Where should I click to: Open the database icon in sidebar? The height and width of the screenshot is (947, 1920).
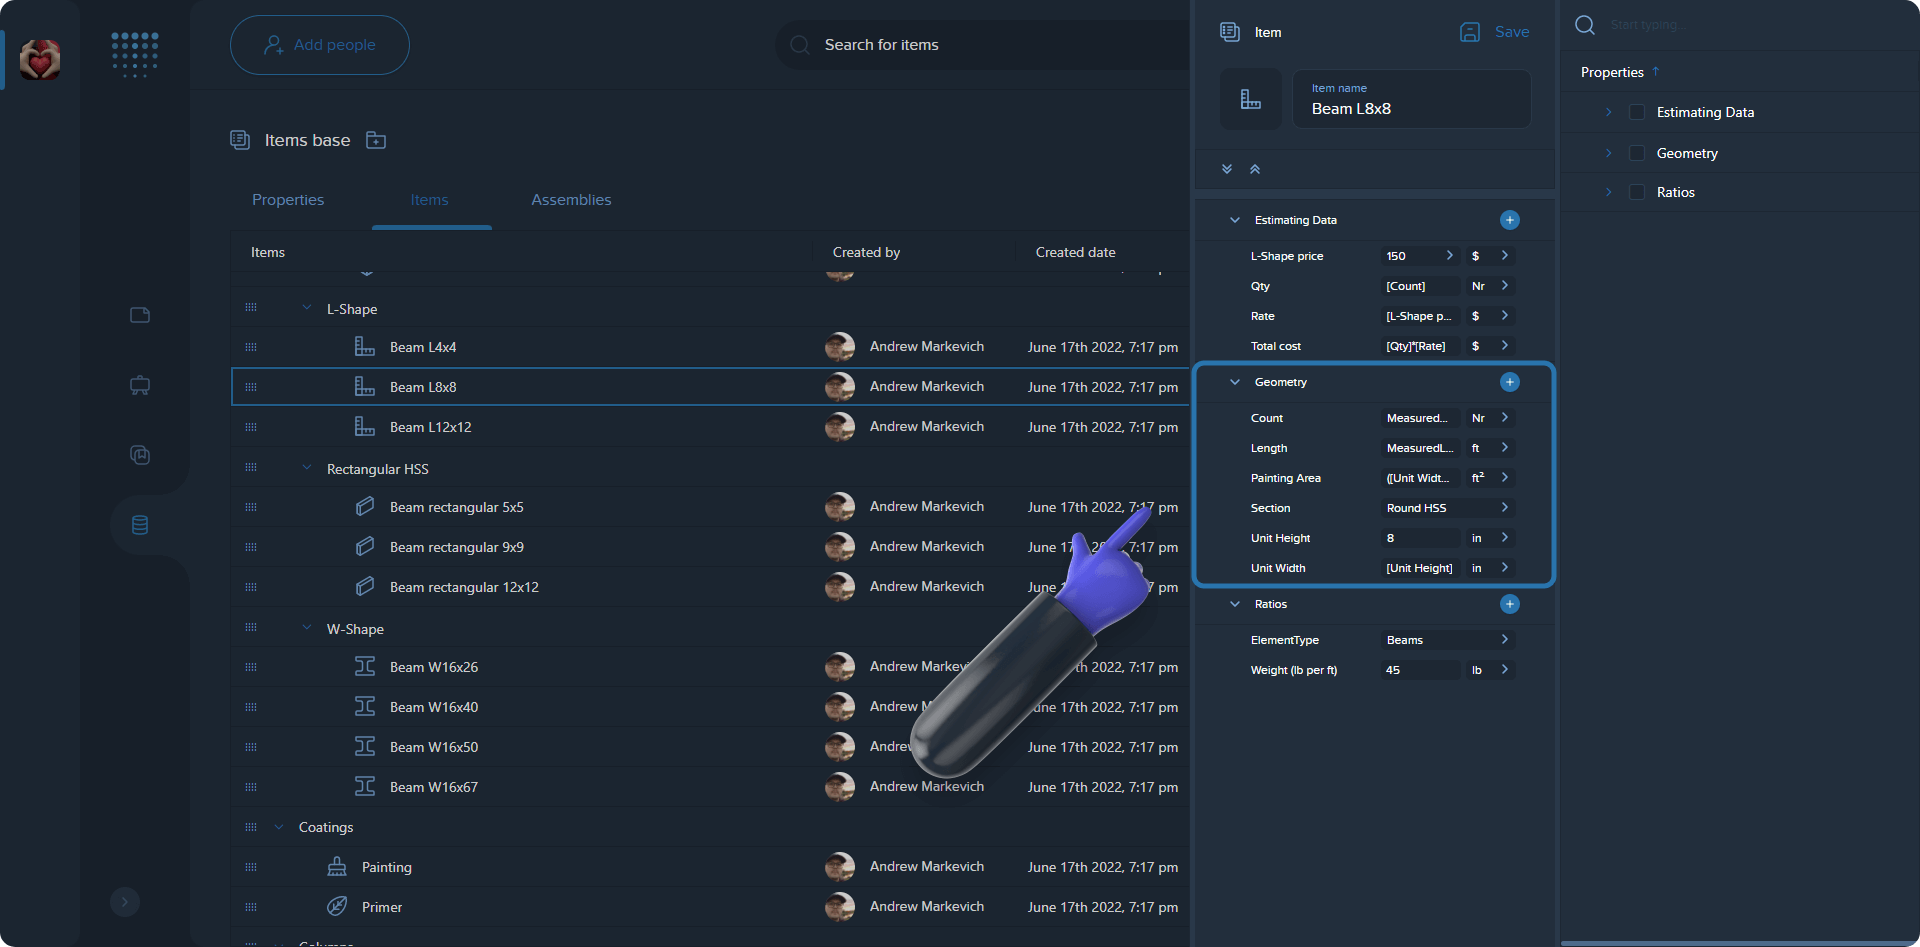point(140,525)
